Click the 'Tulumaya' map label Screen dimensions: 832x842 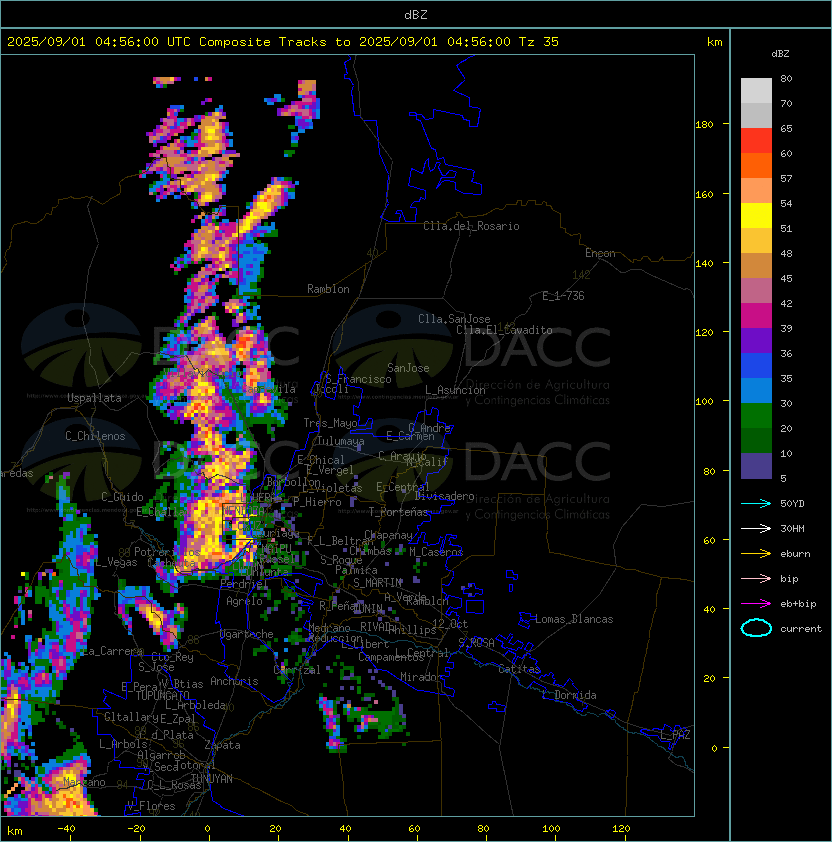coord(341,441)
